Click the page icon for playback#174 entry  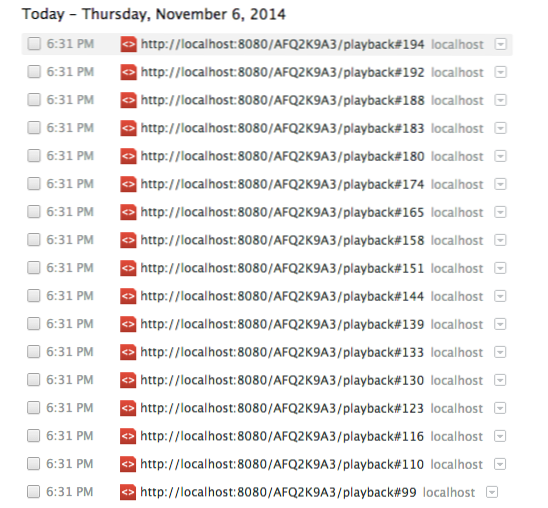click(x=128, y=184)
